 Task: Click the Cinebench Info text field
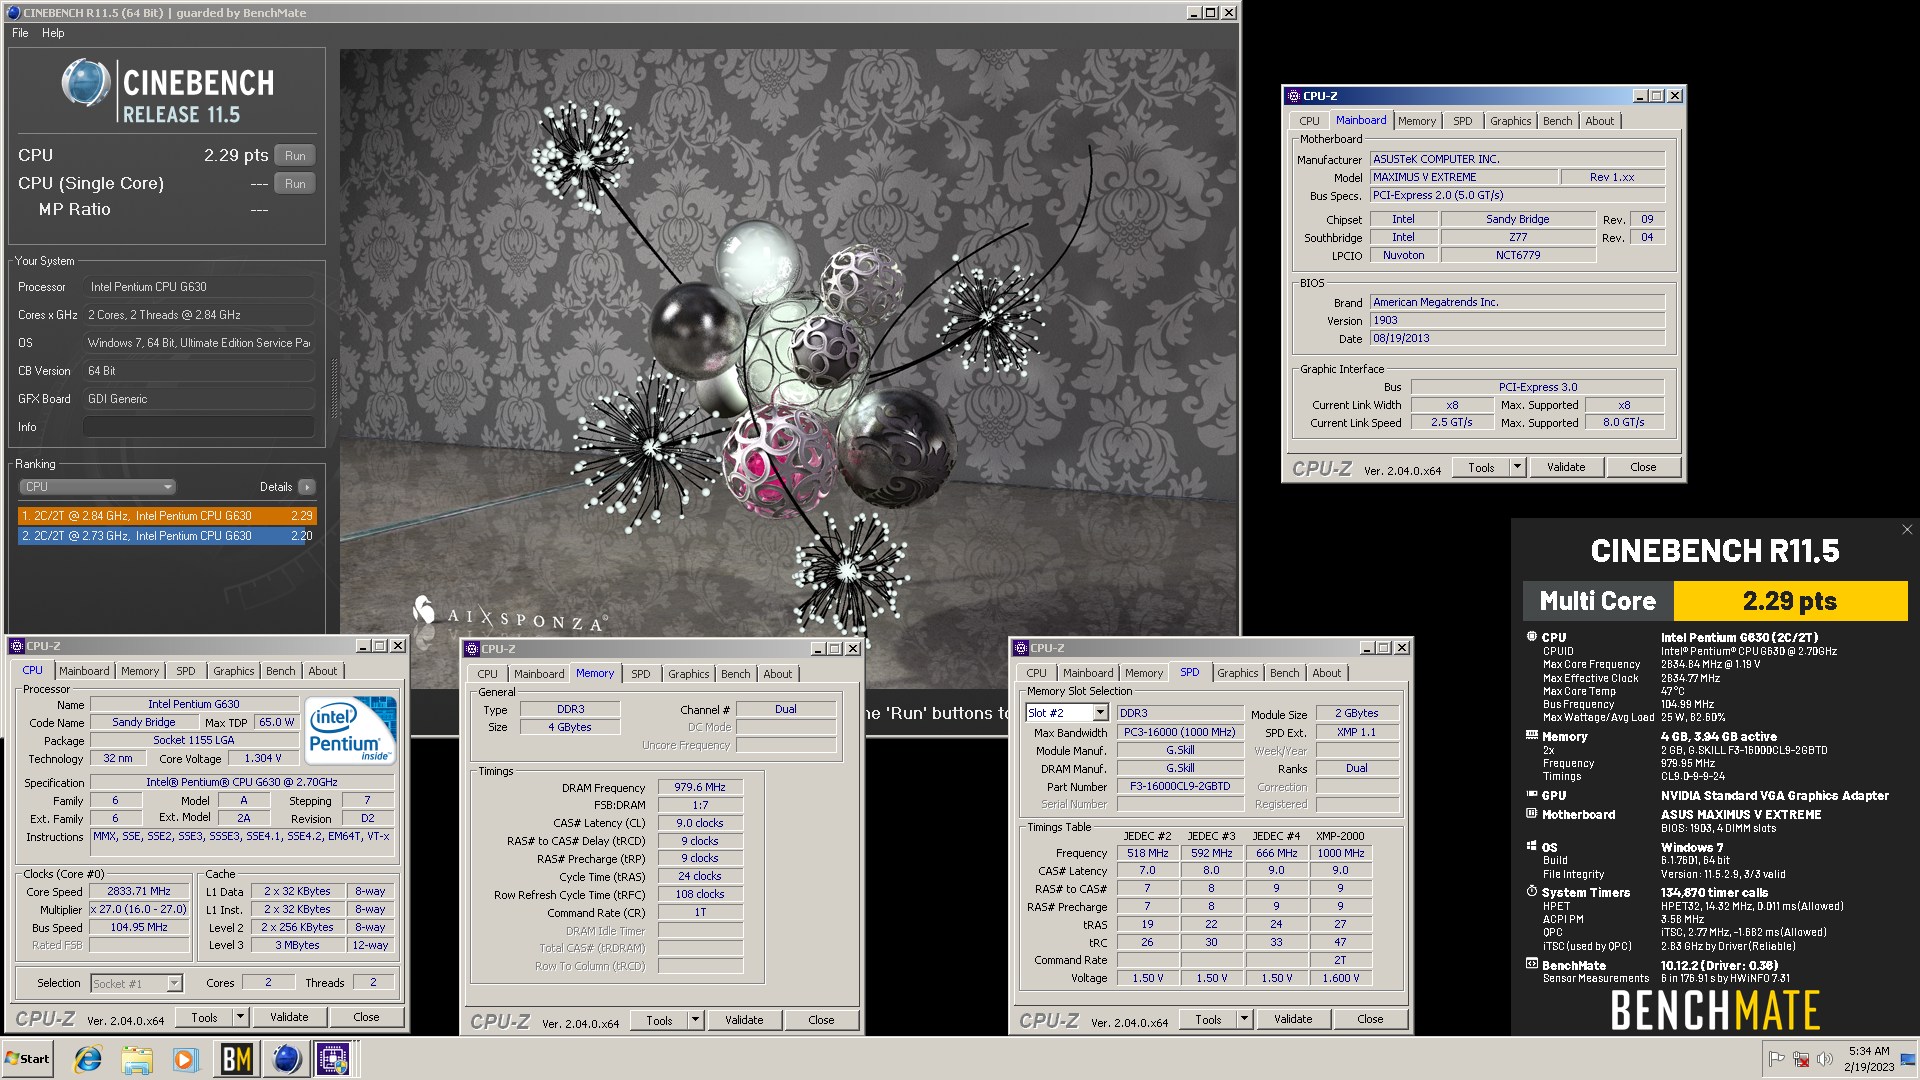[198, 427]
